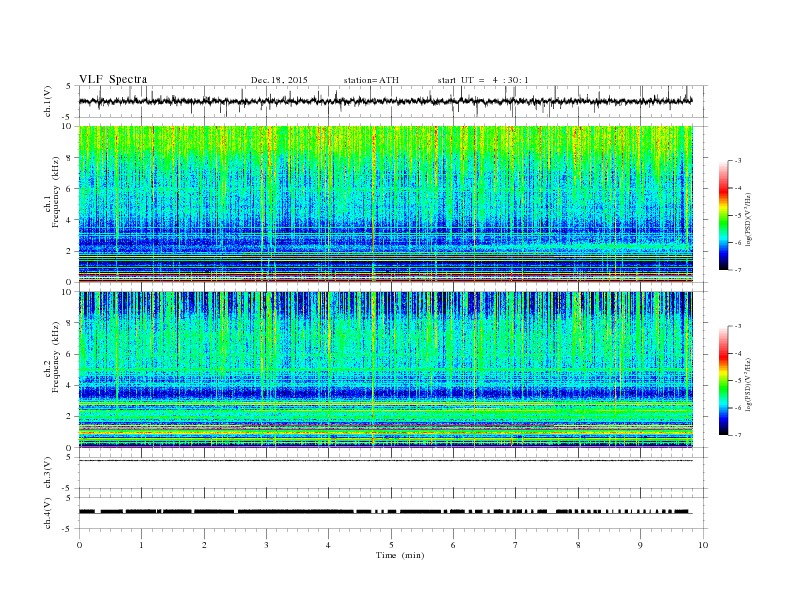Click the 'ch.3(V)' axis label
The width and height of the screenshot is (792, 612).
(48, 473)
